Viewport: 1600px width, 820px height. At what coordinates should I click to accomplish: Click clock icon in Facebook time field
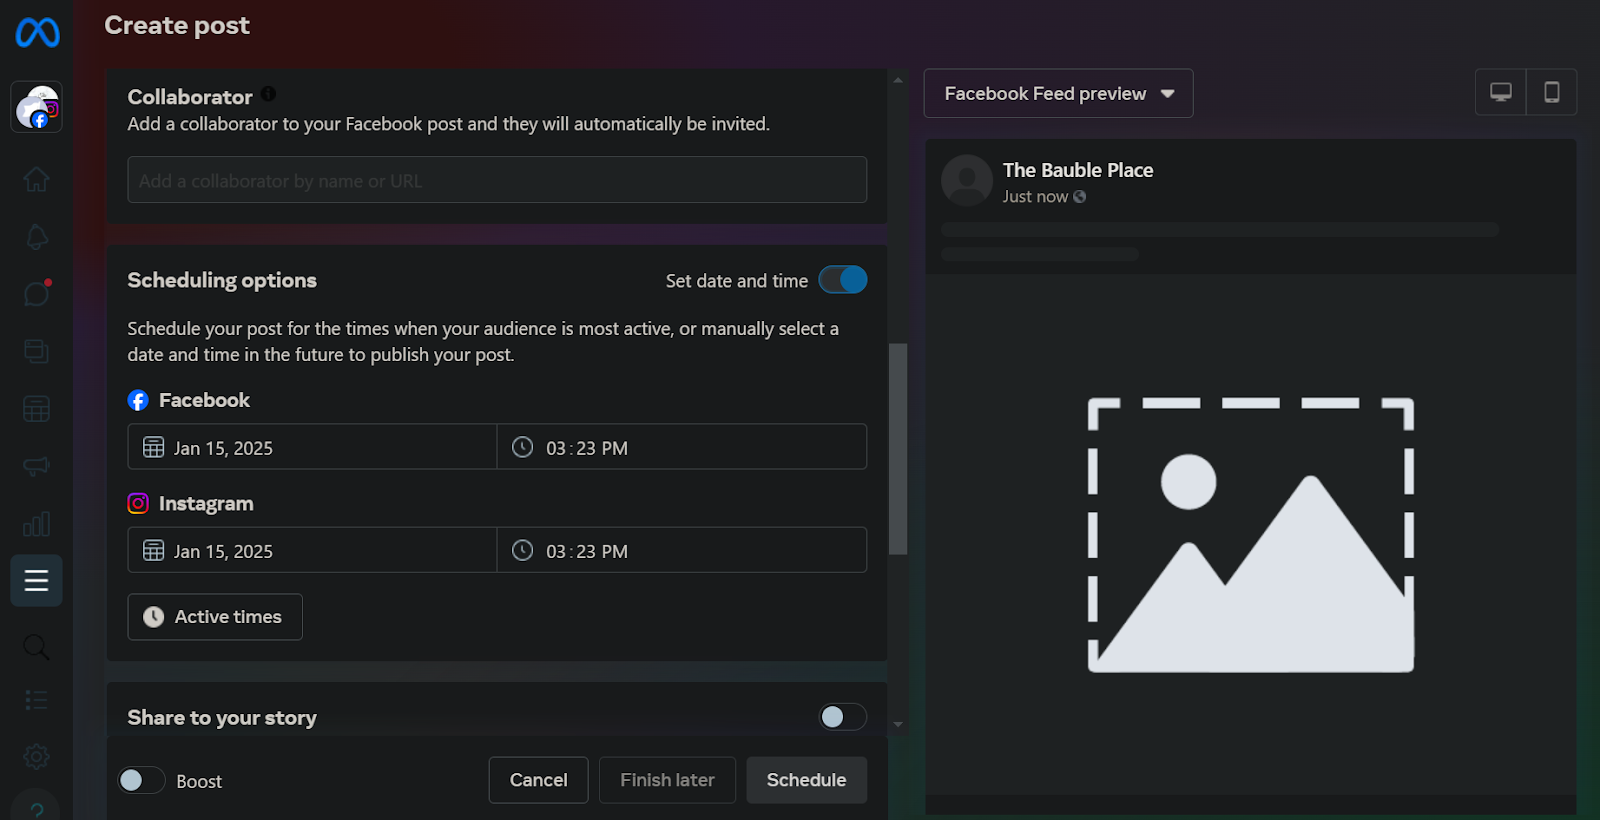coord(523,447)
